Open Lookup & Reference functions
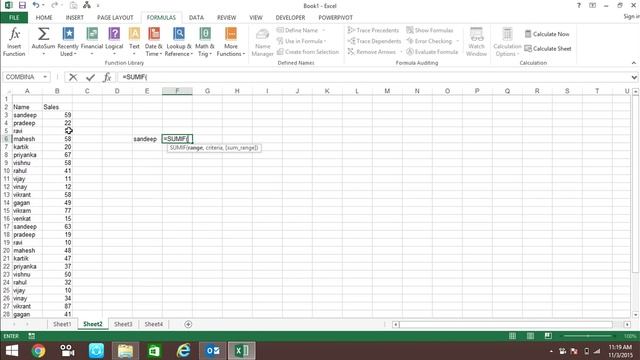 [x=179, y=42]
